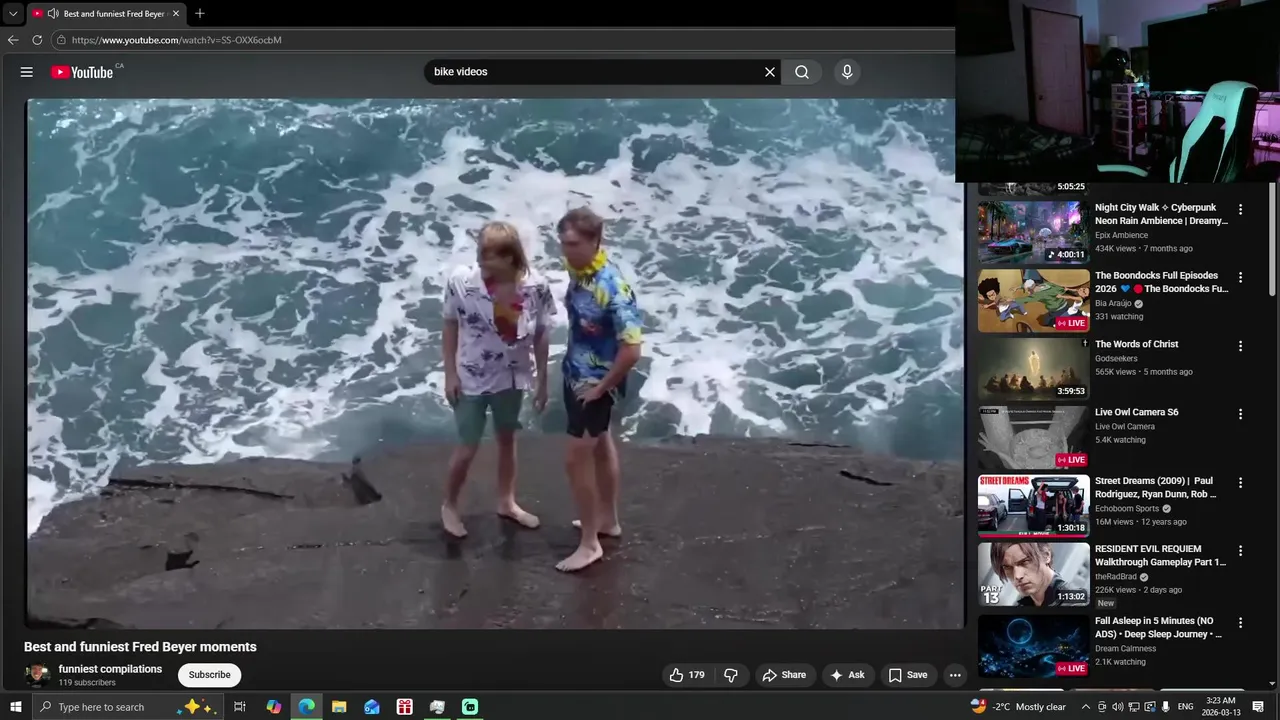The width and height of the screenshot is (1280, 720).
Task: Open Outlook mail from taskbar
Action: [x=372, y=707]
